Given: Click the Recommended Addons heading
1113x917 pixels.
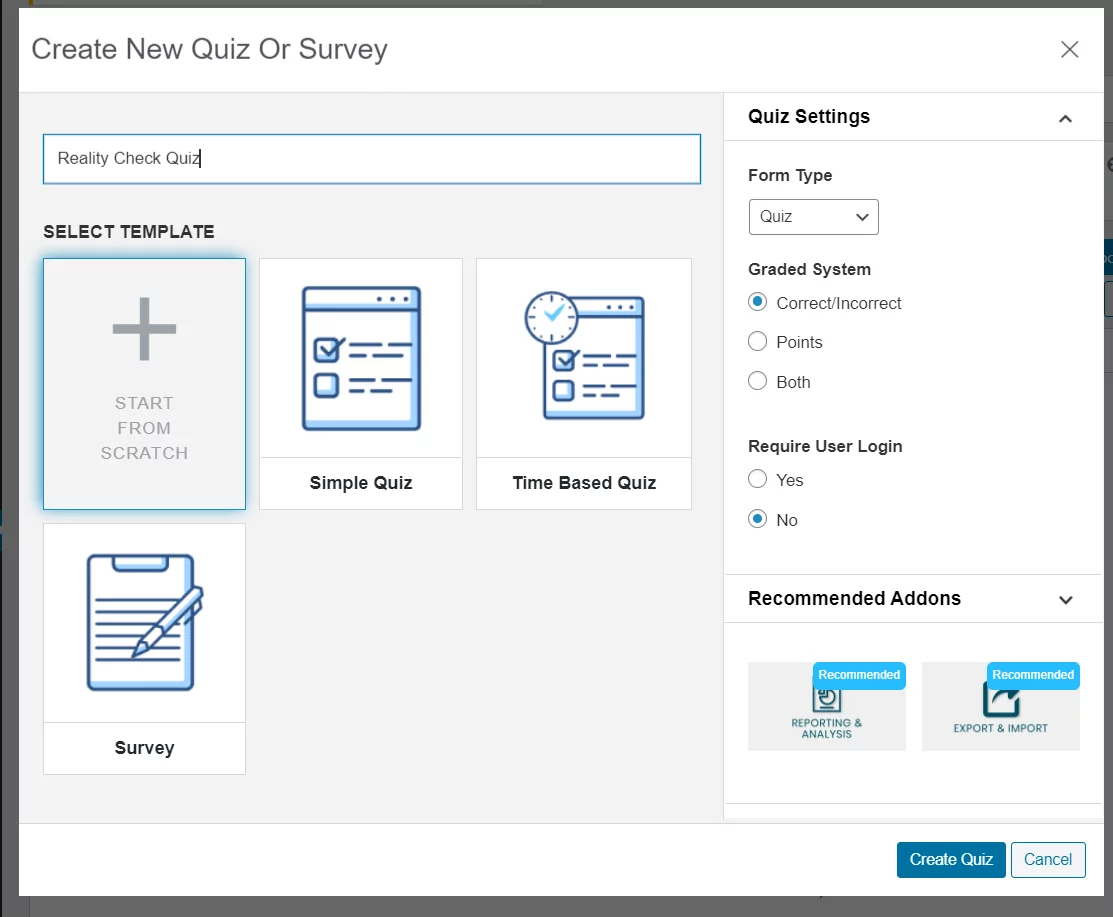Looking at the screenshot, I should (x=854, y=598).
